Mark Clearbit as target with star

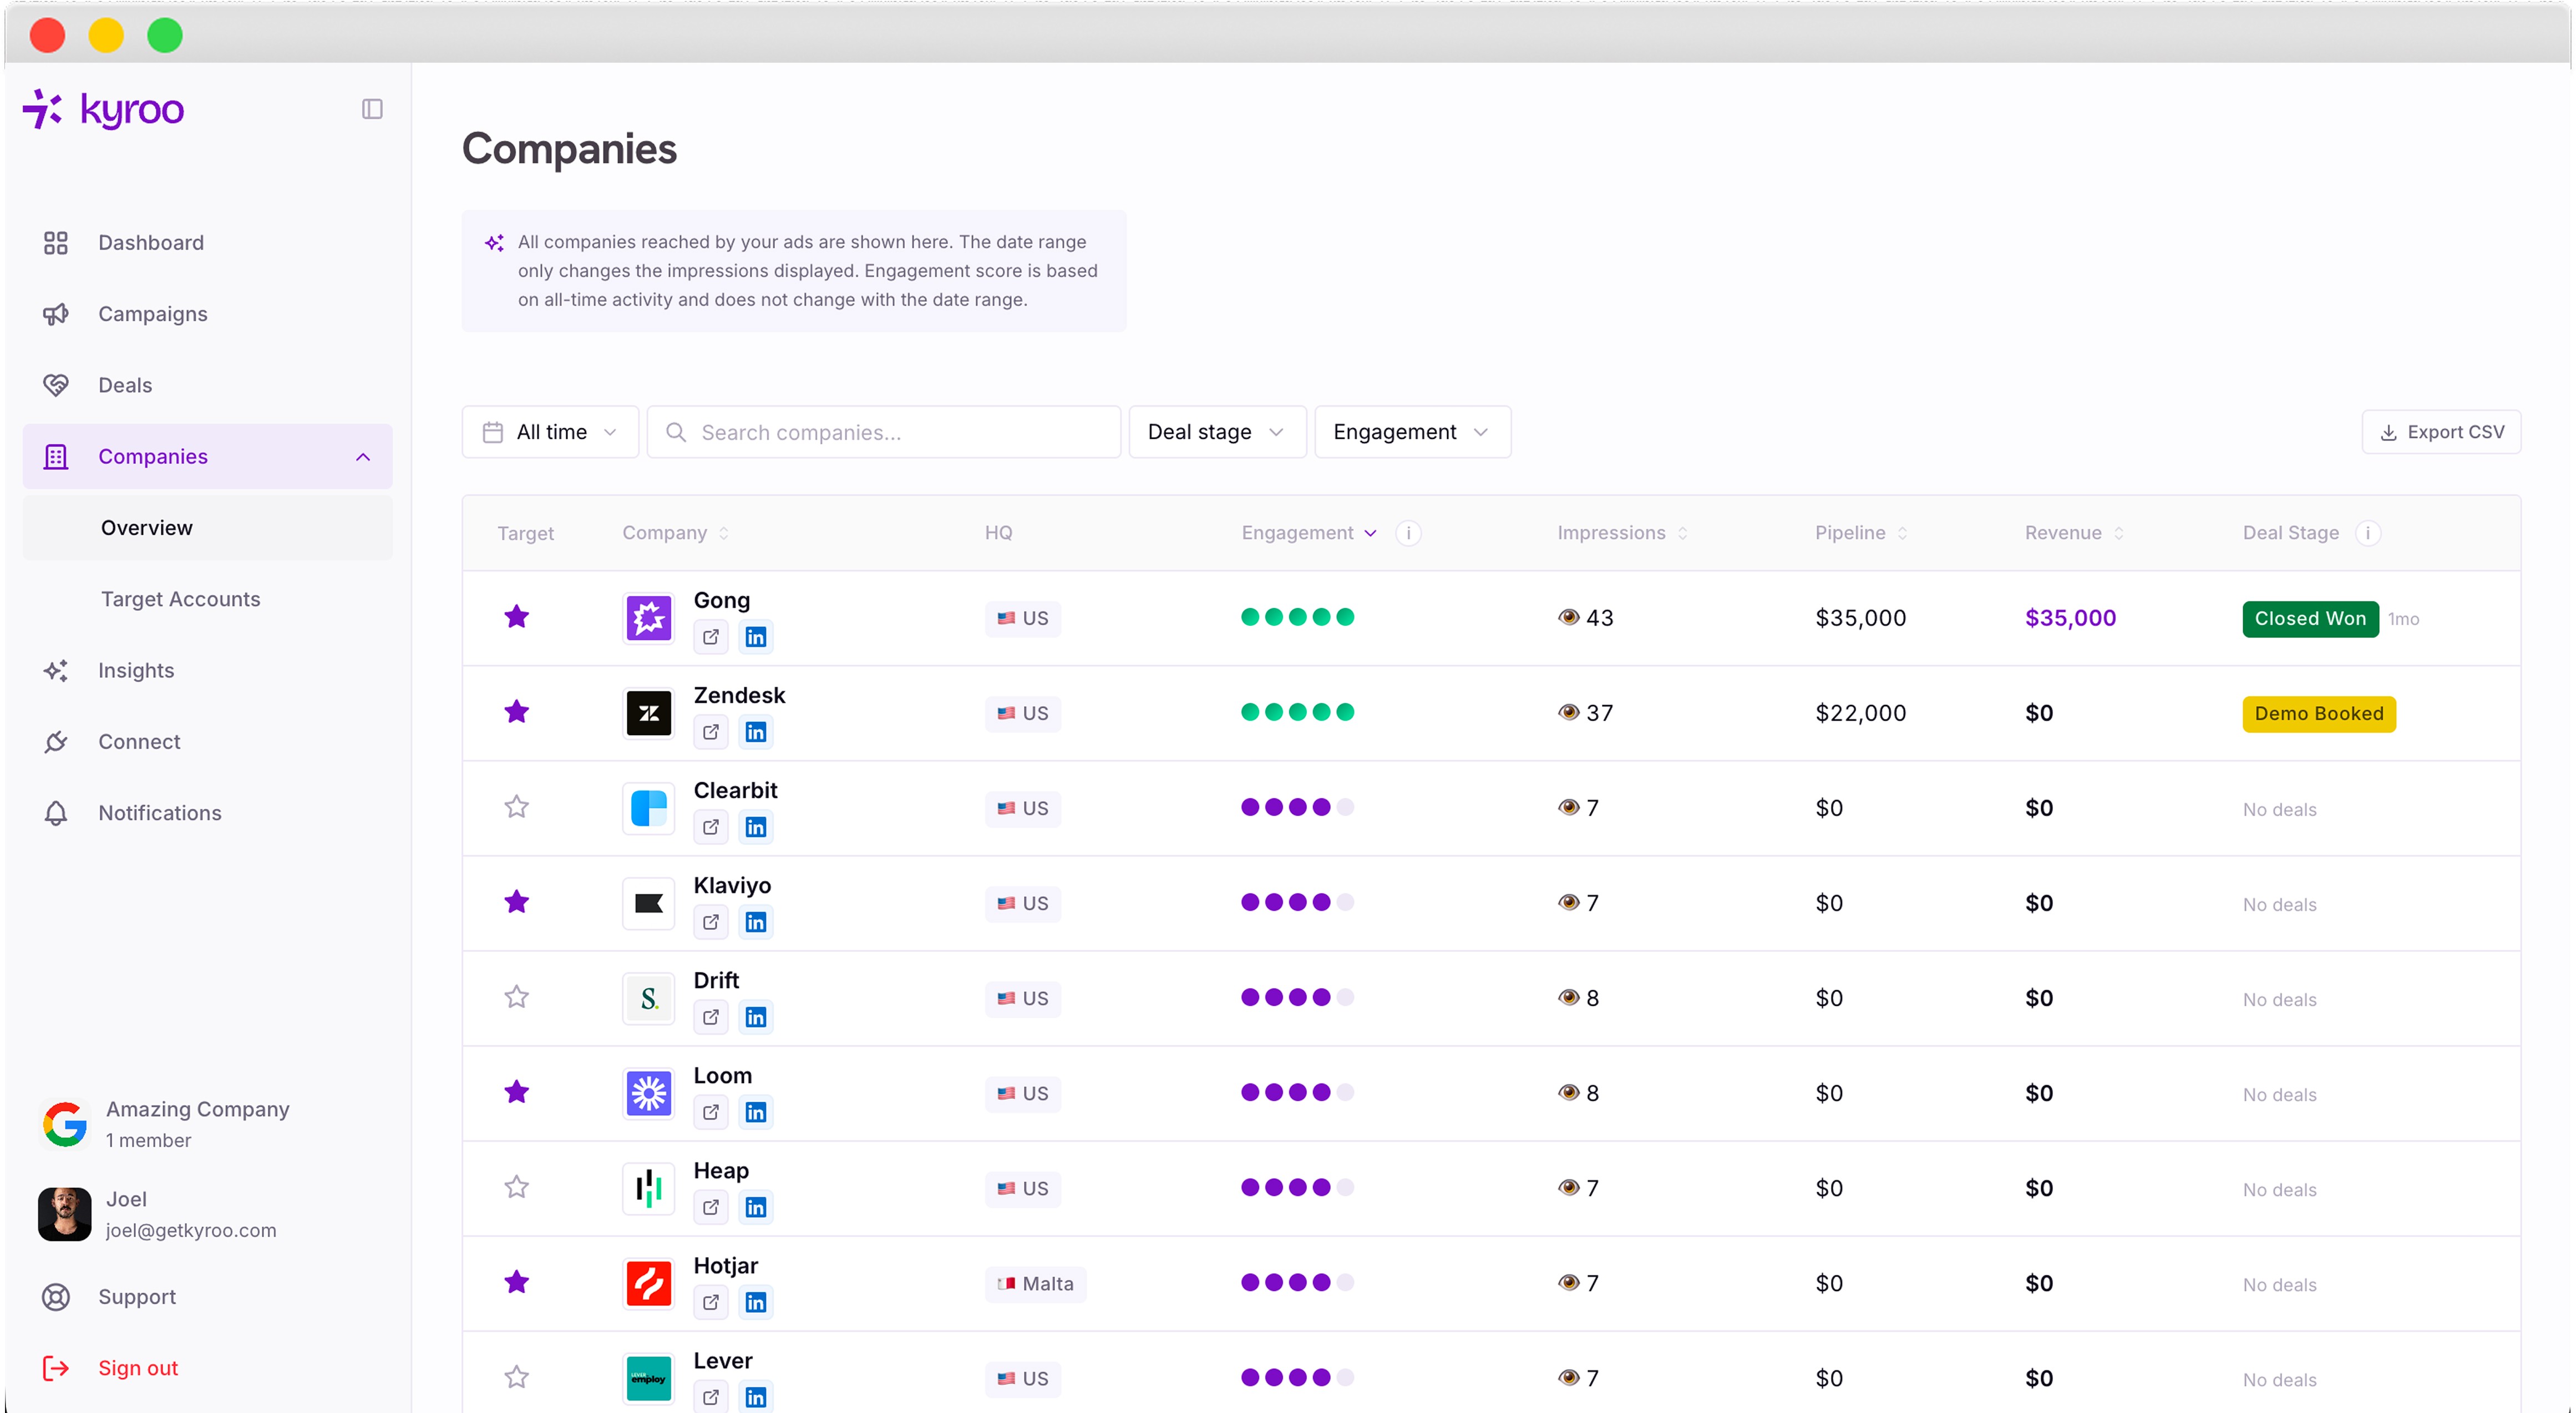[516, 807]
